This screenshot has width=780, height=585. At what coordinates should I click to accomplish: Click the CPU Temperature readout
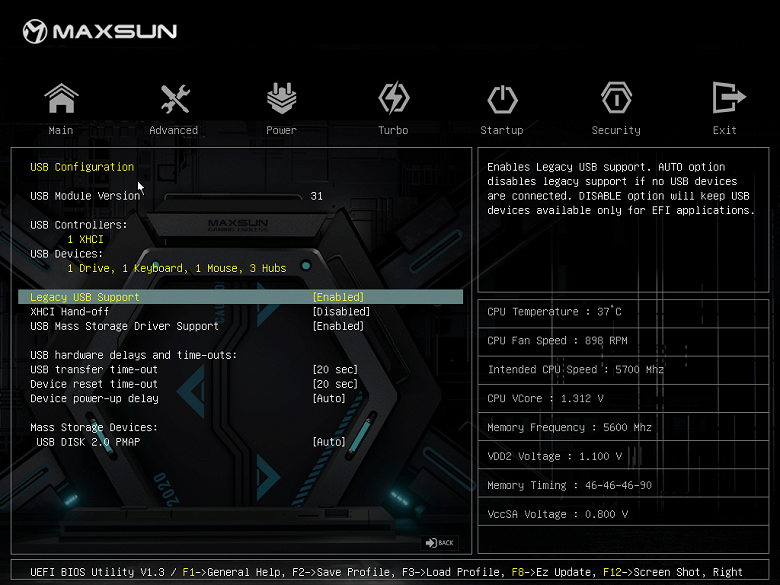pos(554,312)
